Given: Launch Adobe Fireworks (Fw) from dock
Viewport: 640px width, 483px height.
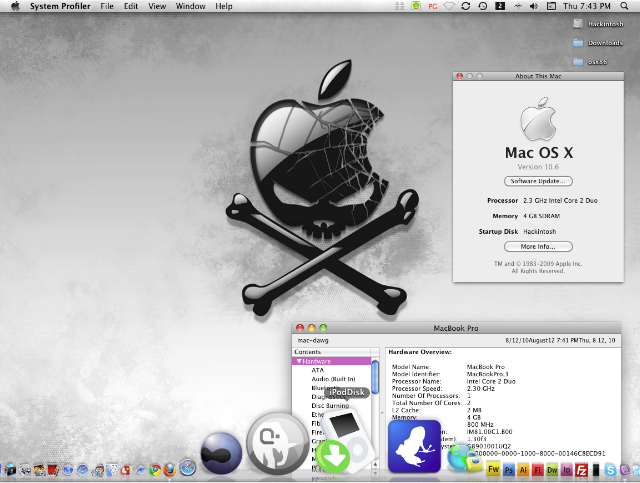Looking at the screenshot, I should [x=493, y=470].
